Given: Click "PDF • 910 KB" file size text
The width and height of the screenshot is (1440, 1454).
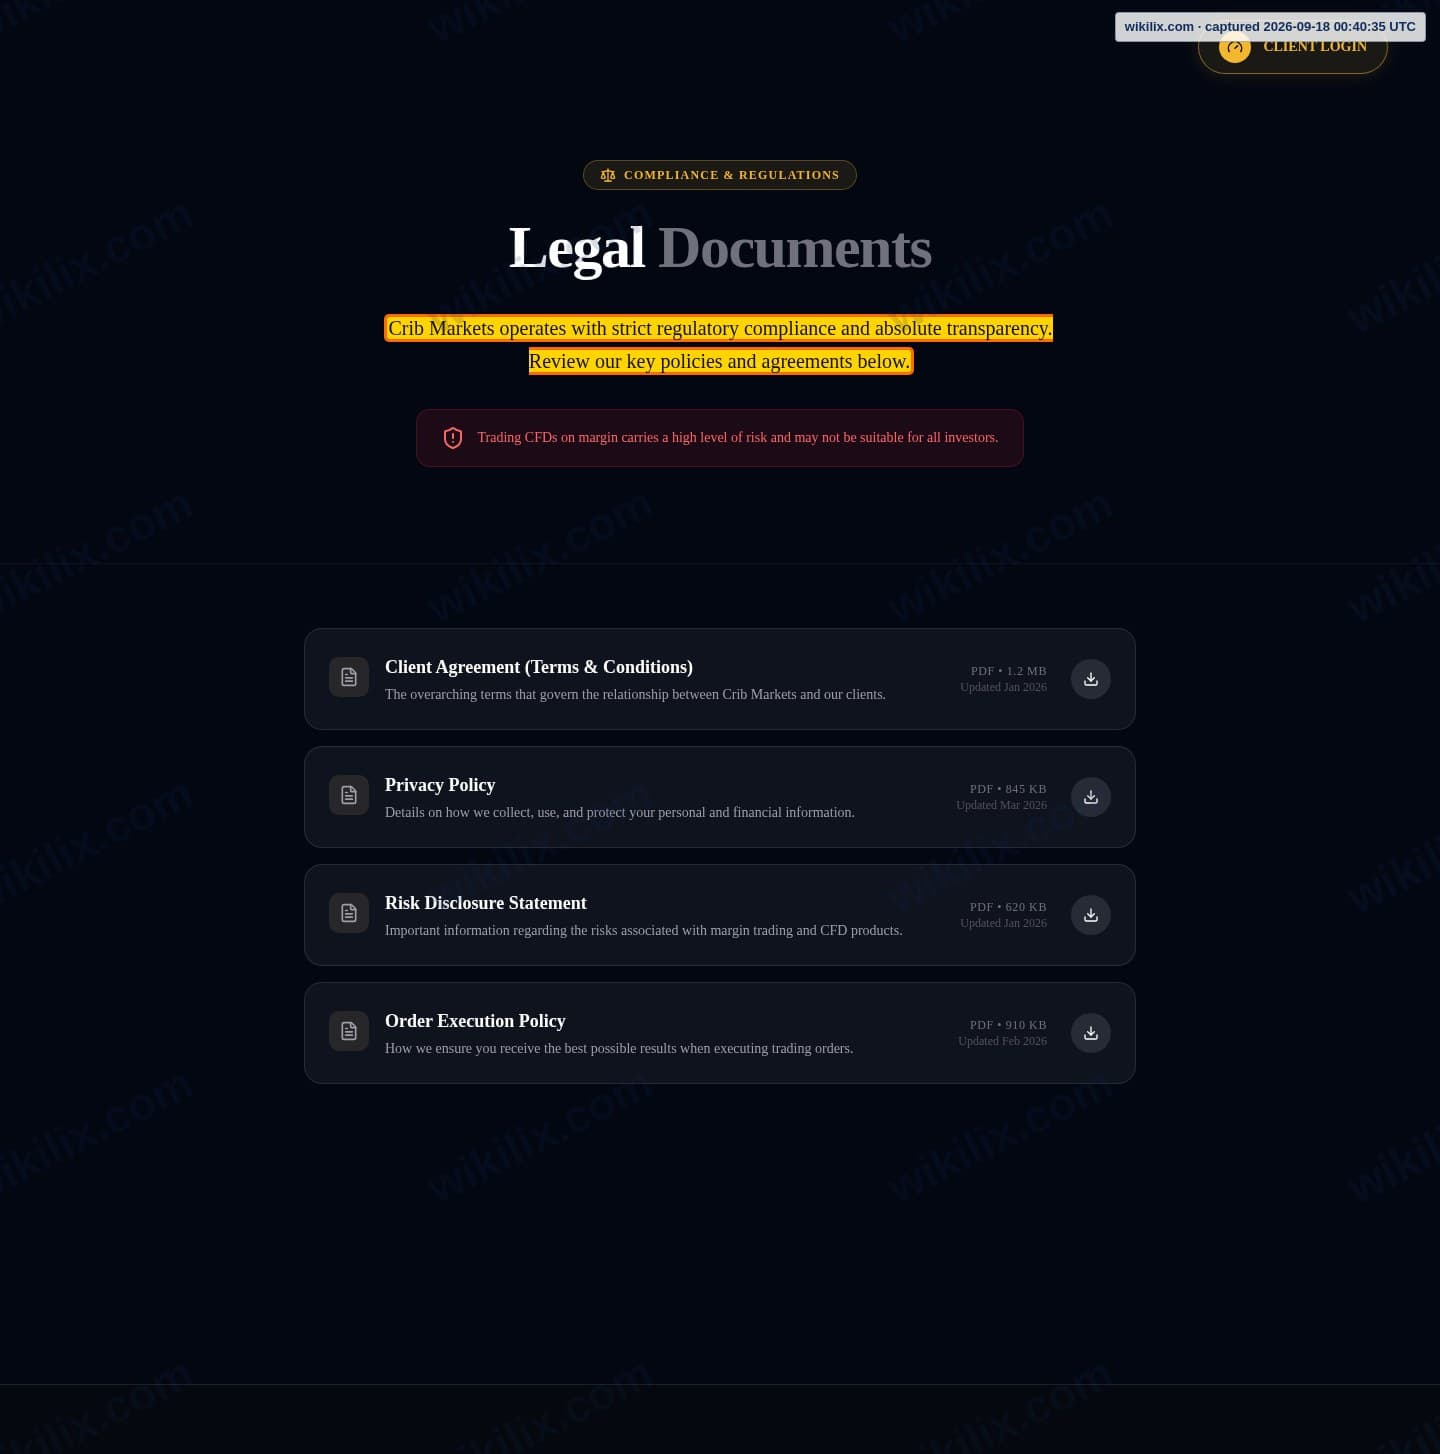Looking at the screenshot, I should (1008, 1025).
